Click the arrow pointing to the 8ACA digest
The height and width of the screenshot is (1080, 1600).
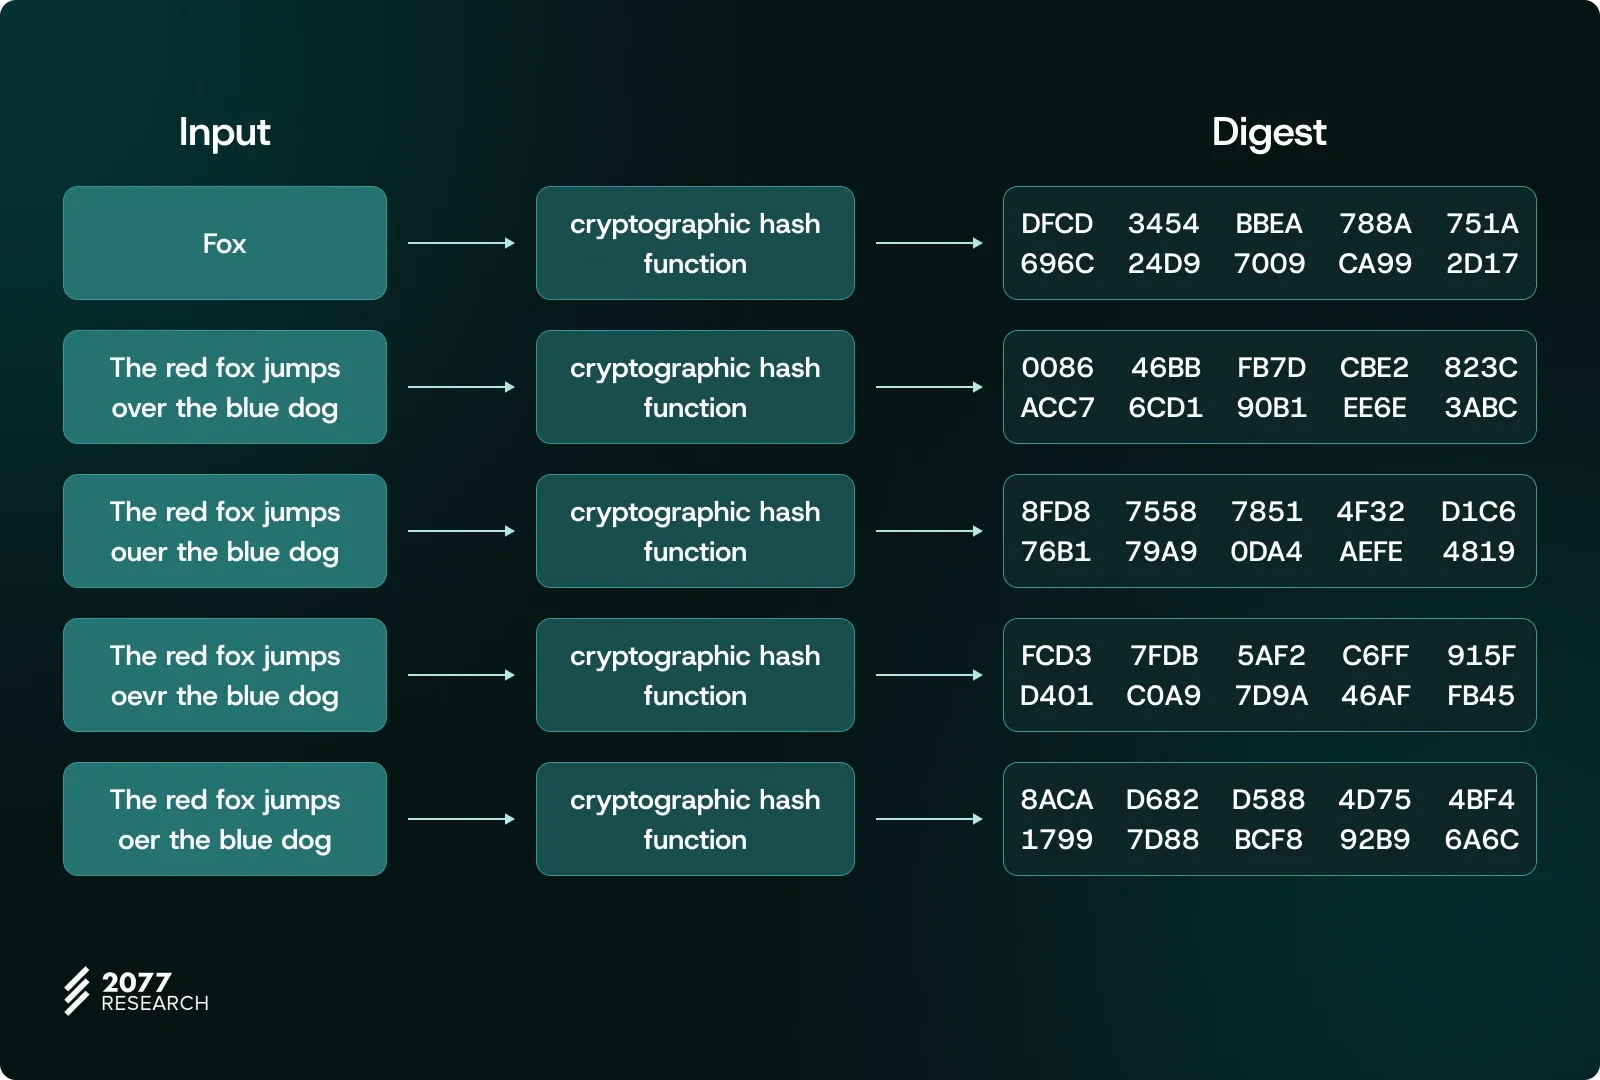pos(929,819)
